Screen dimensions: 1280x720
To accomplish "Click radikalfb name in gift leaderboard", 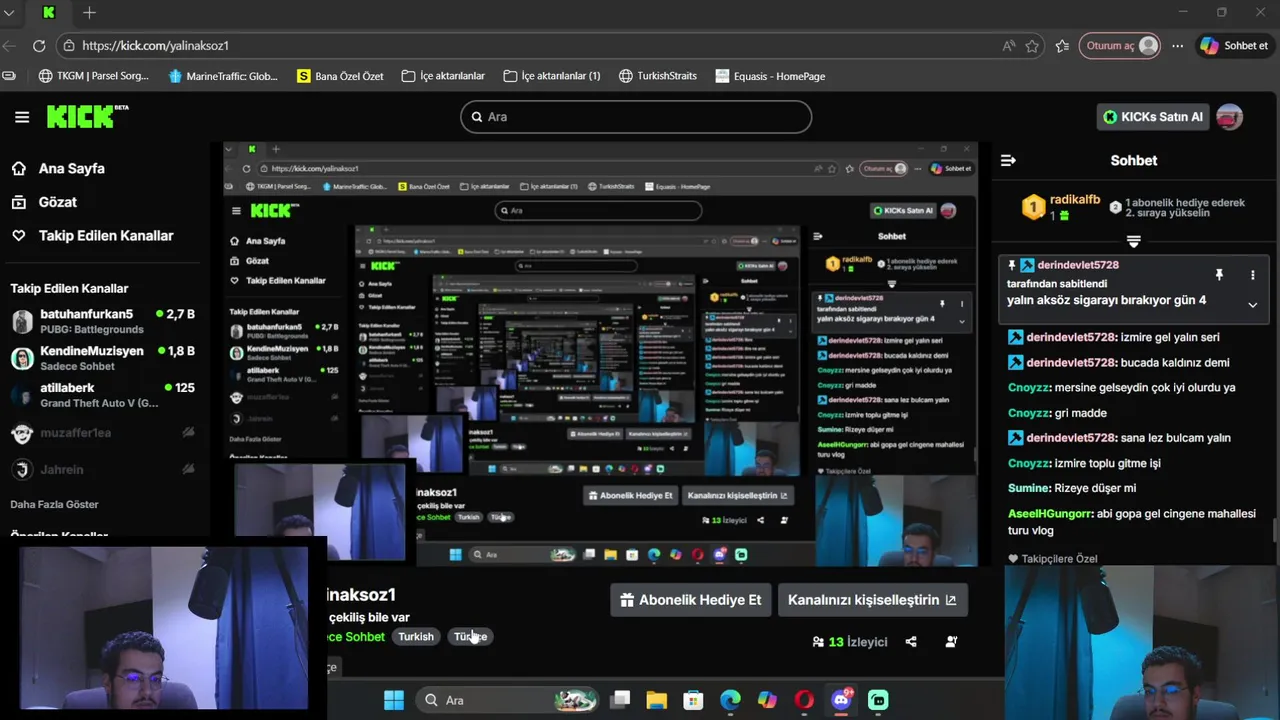I will [x=1075, y=201].
